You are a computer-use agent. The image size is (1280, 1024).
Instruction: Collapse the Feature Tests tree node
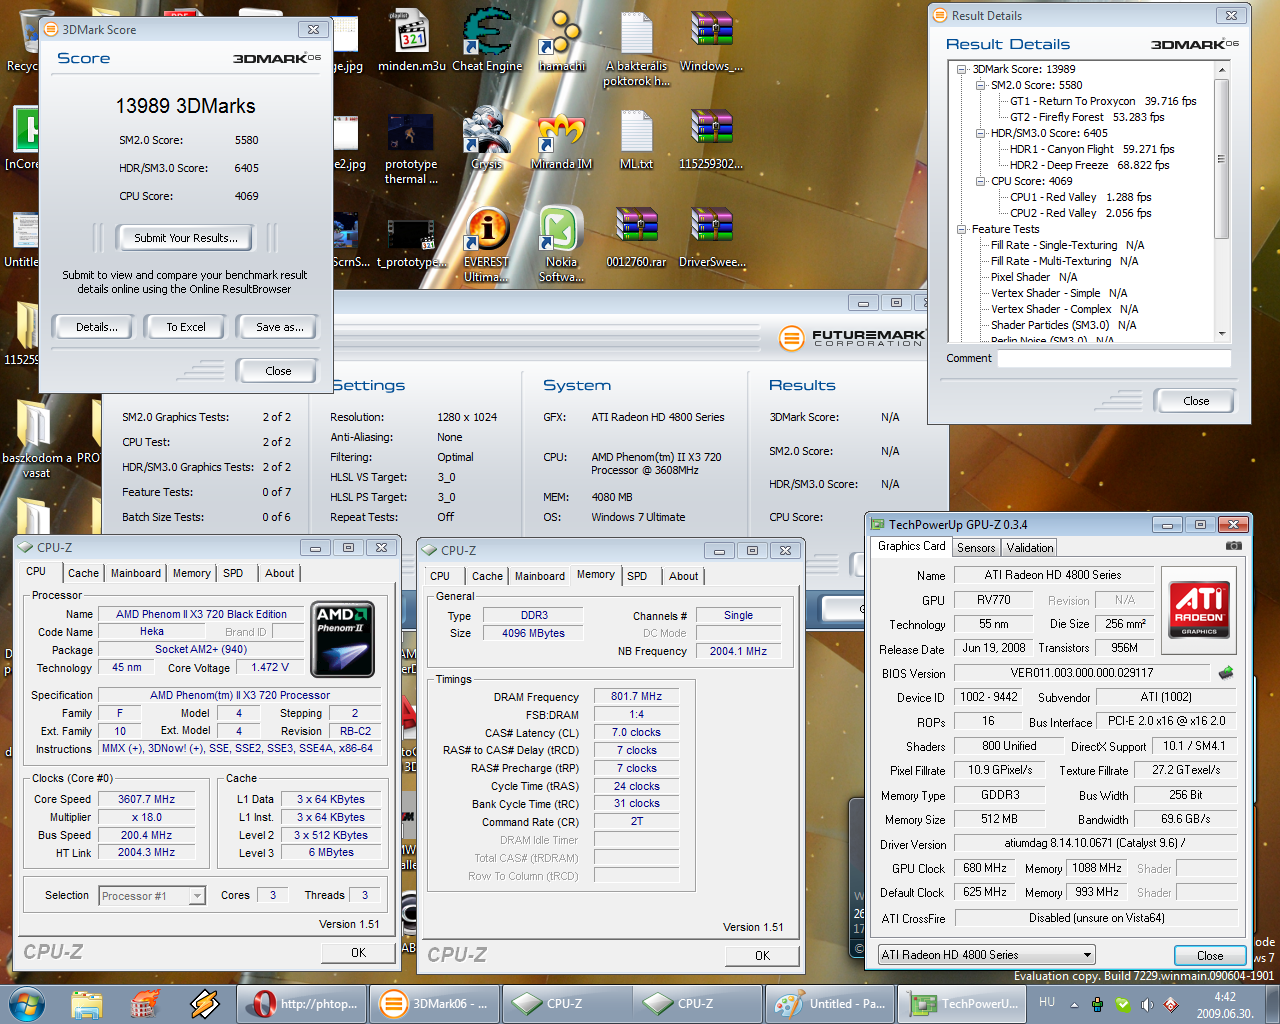(x=961, y=229)
